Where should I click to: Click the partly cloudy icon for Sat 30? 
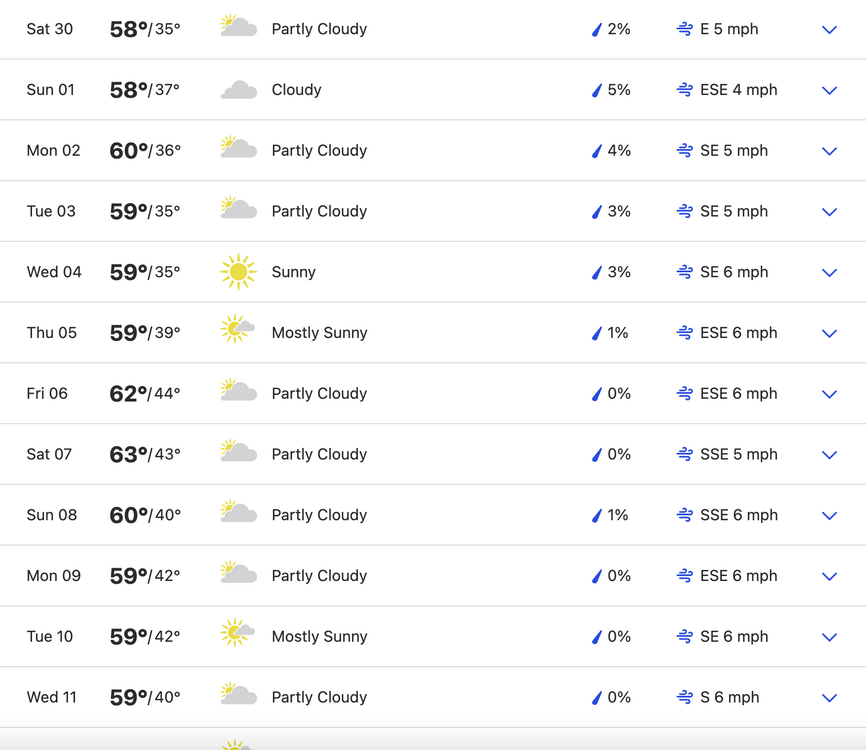coord(239,26)
